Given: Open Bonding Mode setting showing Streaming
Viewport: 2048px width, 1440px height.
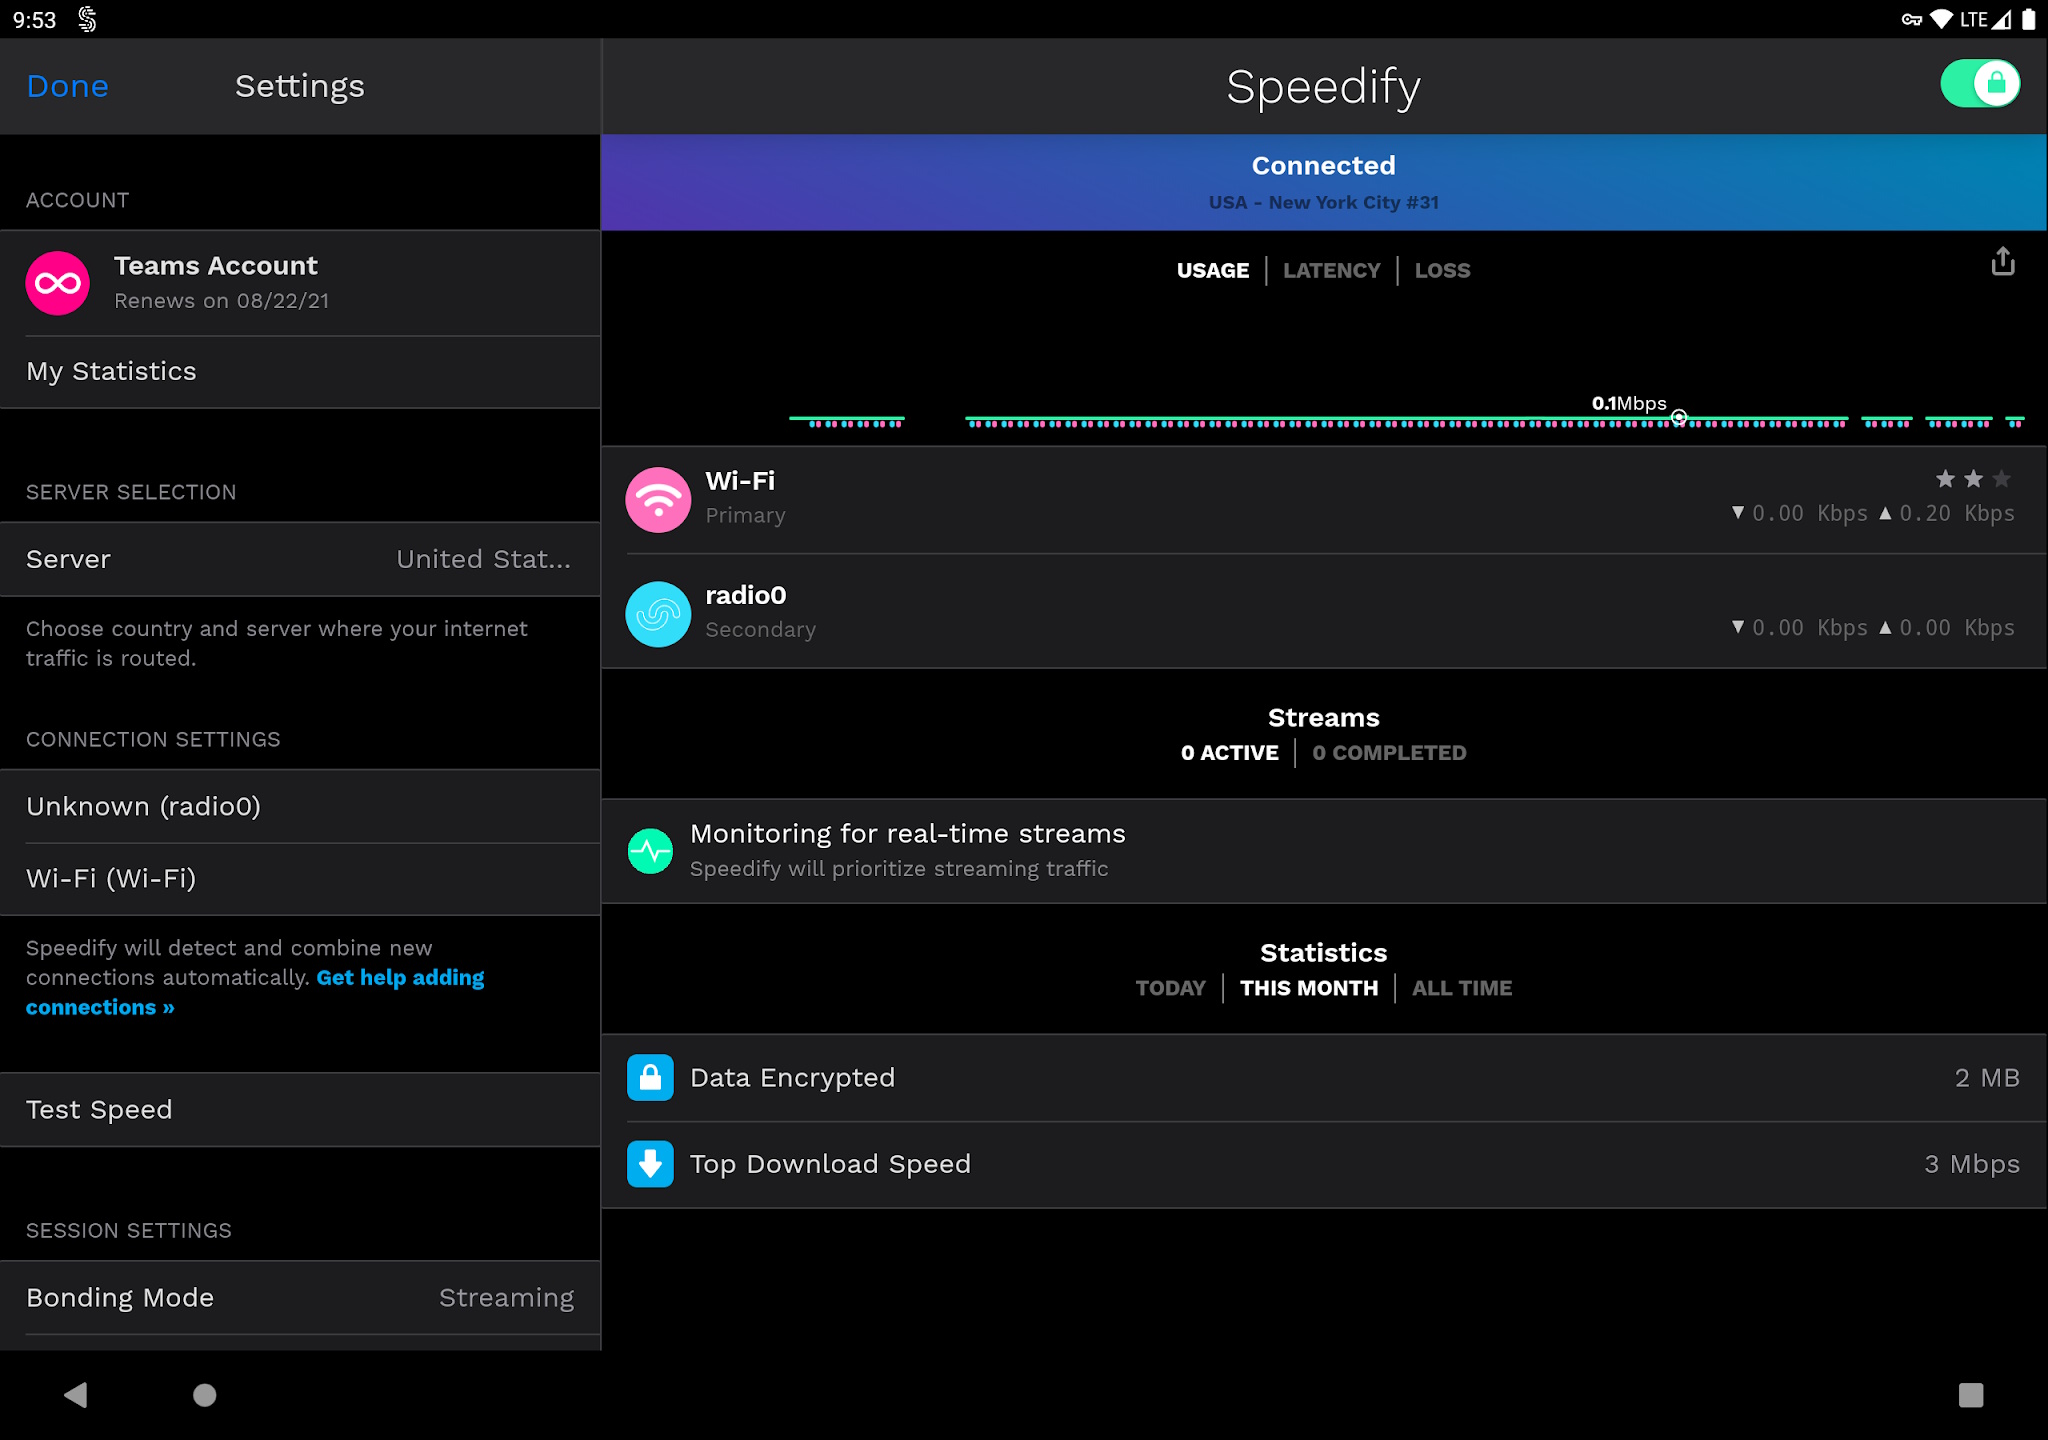Looking at the screenshot, I should pos(300,1297).
